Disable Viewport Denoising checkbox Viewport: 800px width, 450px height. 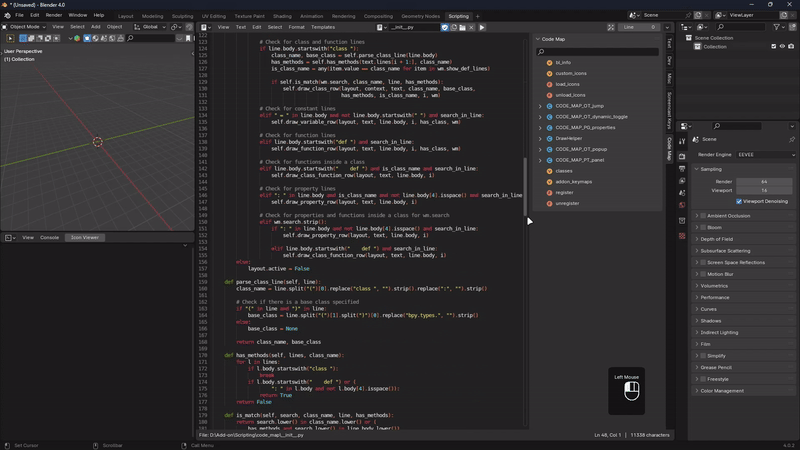pyautogui.click(x=739, y=202)
